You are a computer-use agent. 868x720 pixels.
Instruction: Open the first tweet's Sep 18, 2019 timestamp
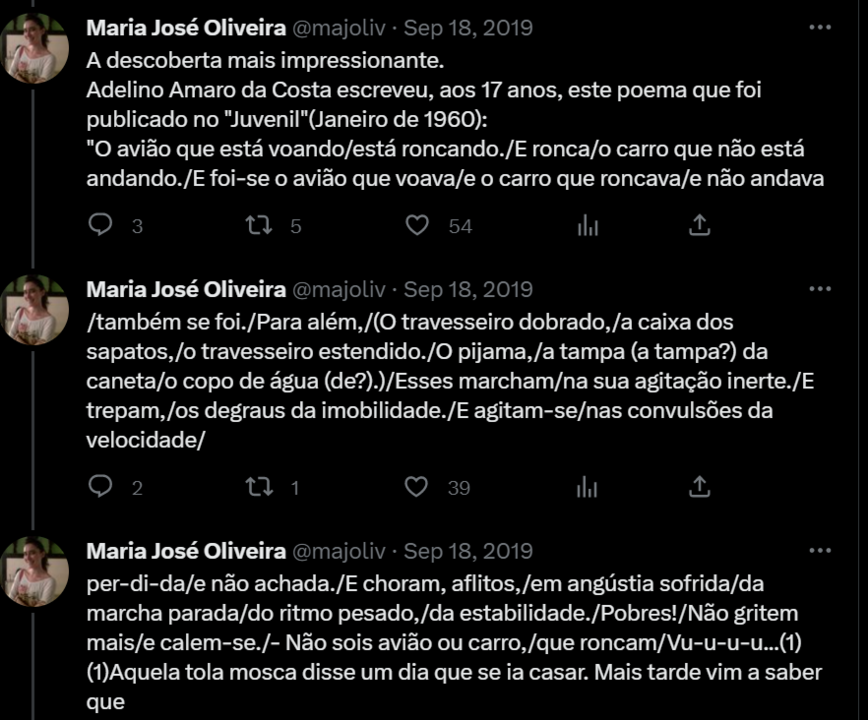click(468, 28)
